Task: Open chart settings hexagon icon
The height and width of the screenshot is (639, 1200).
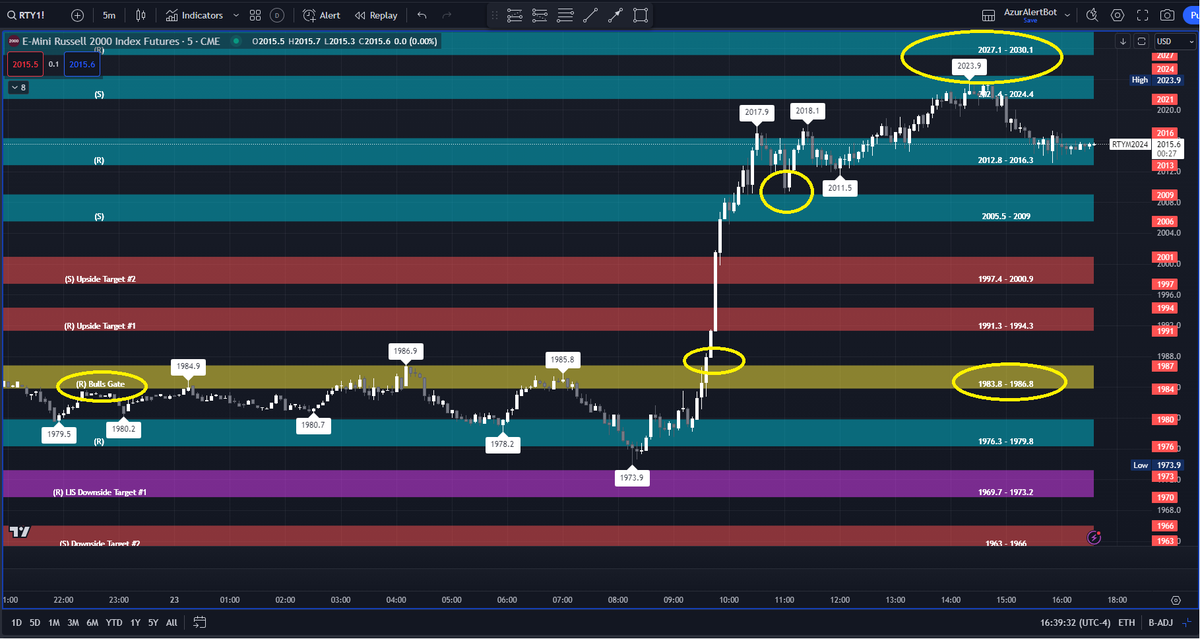Action: tap(1117, 15)
